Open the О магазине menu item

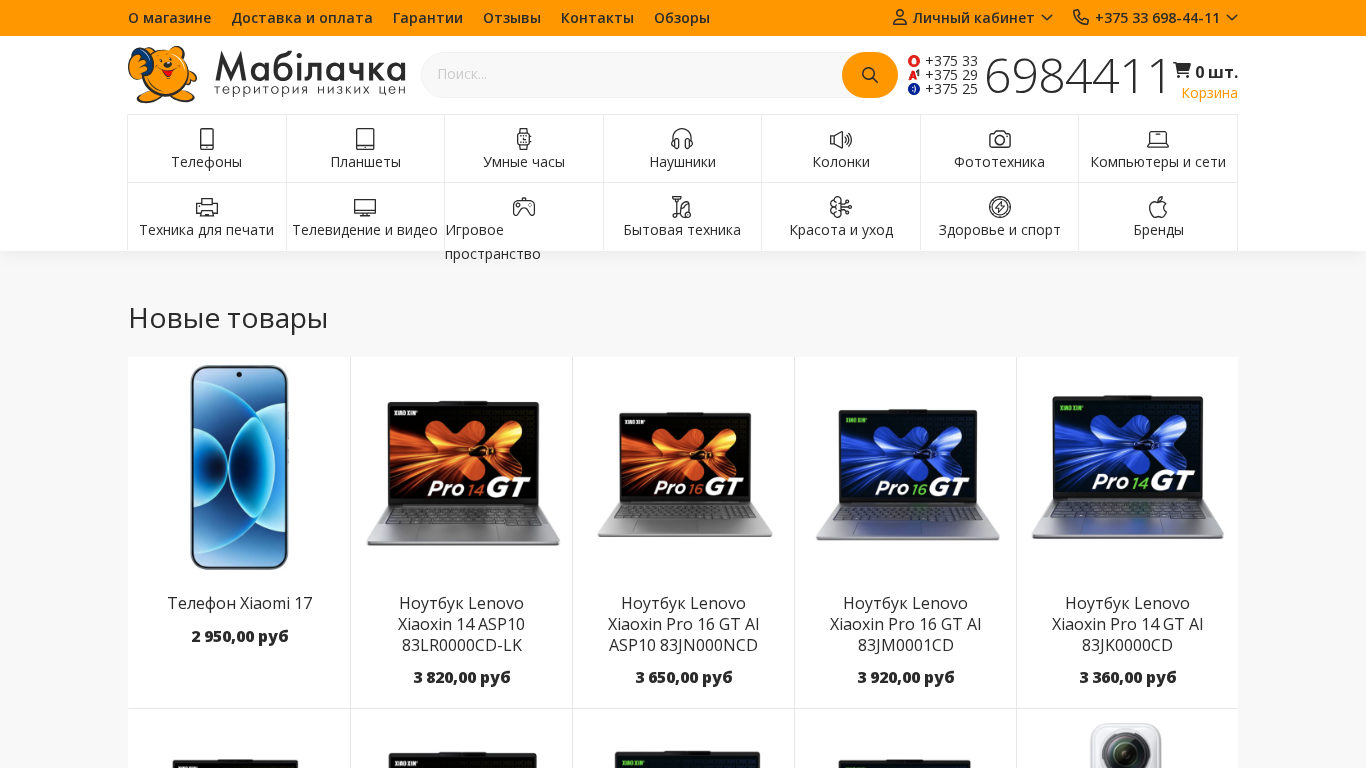coord(170,17)
